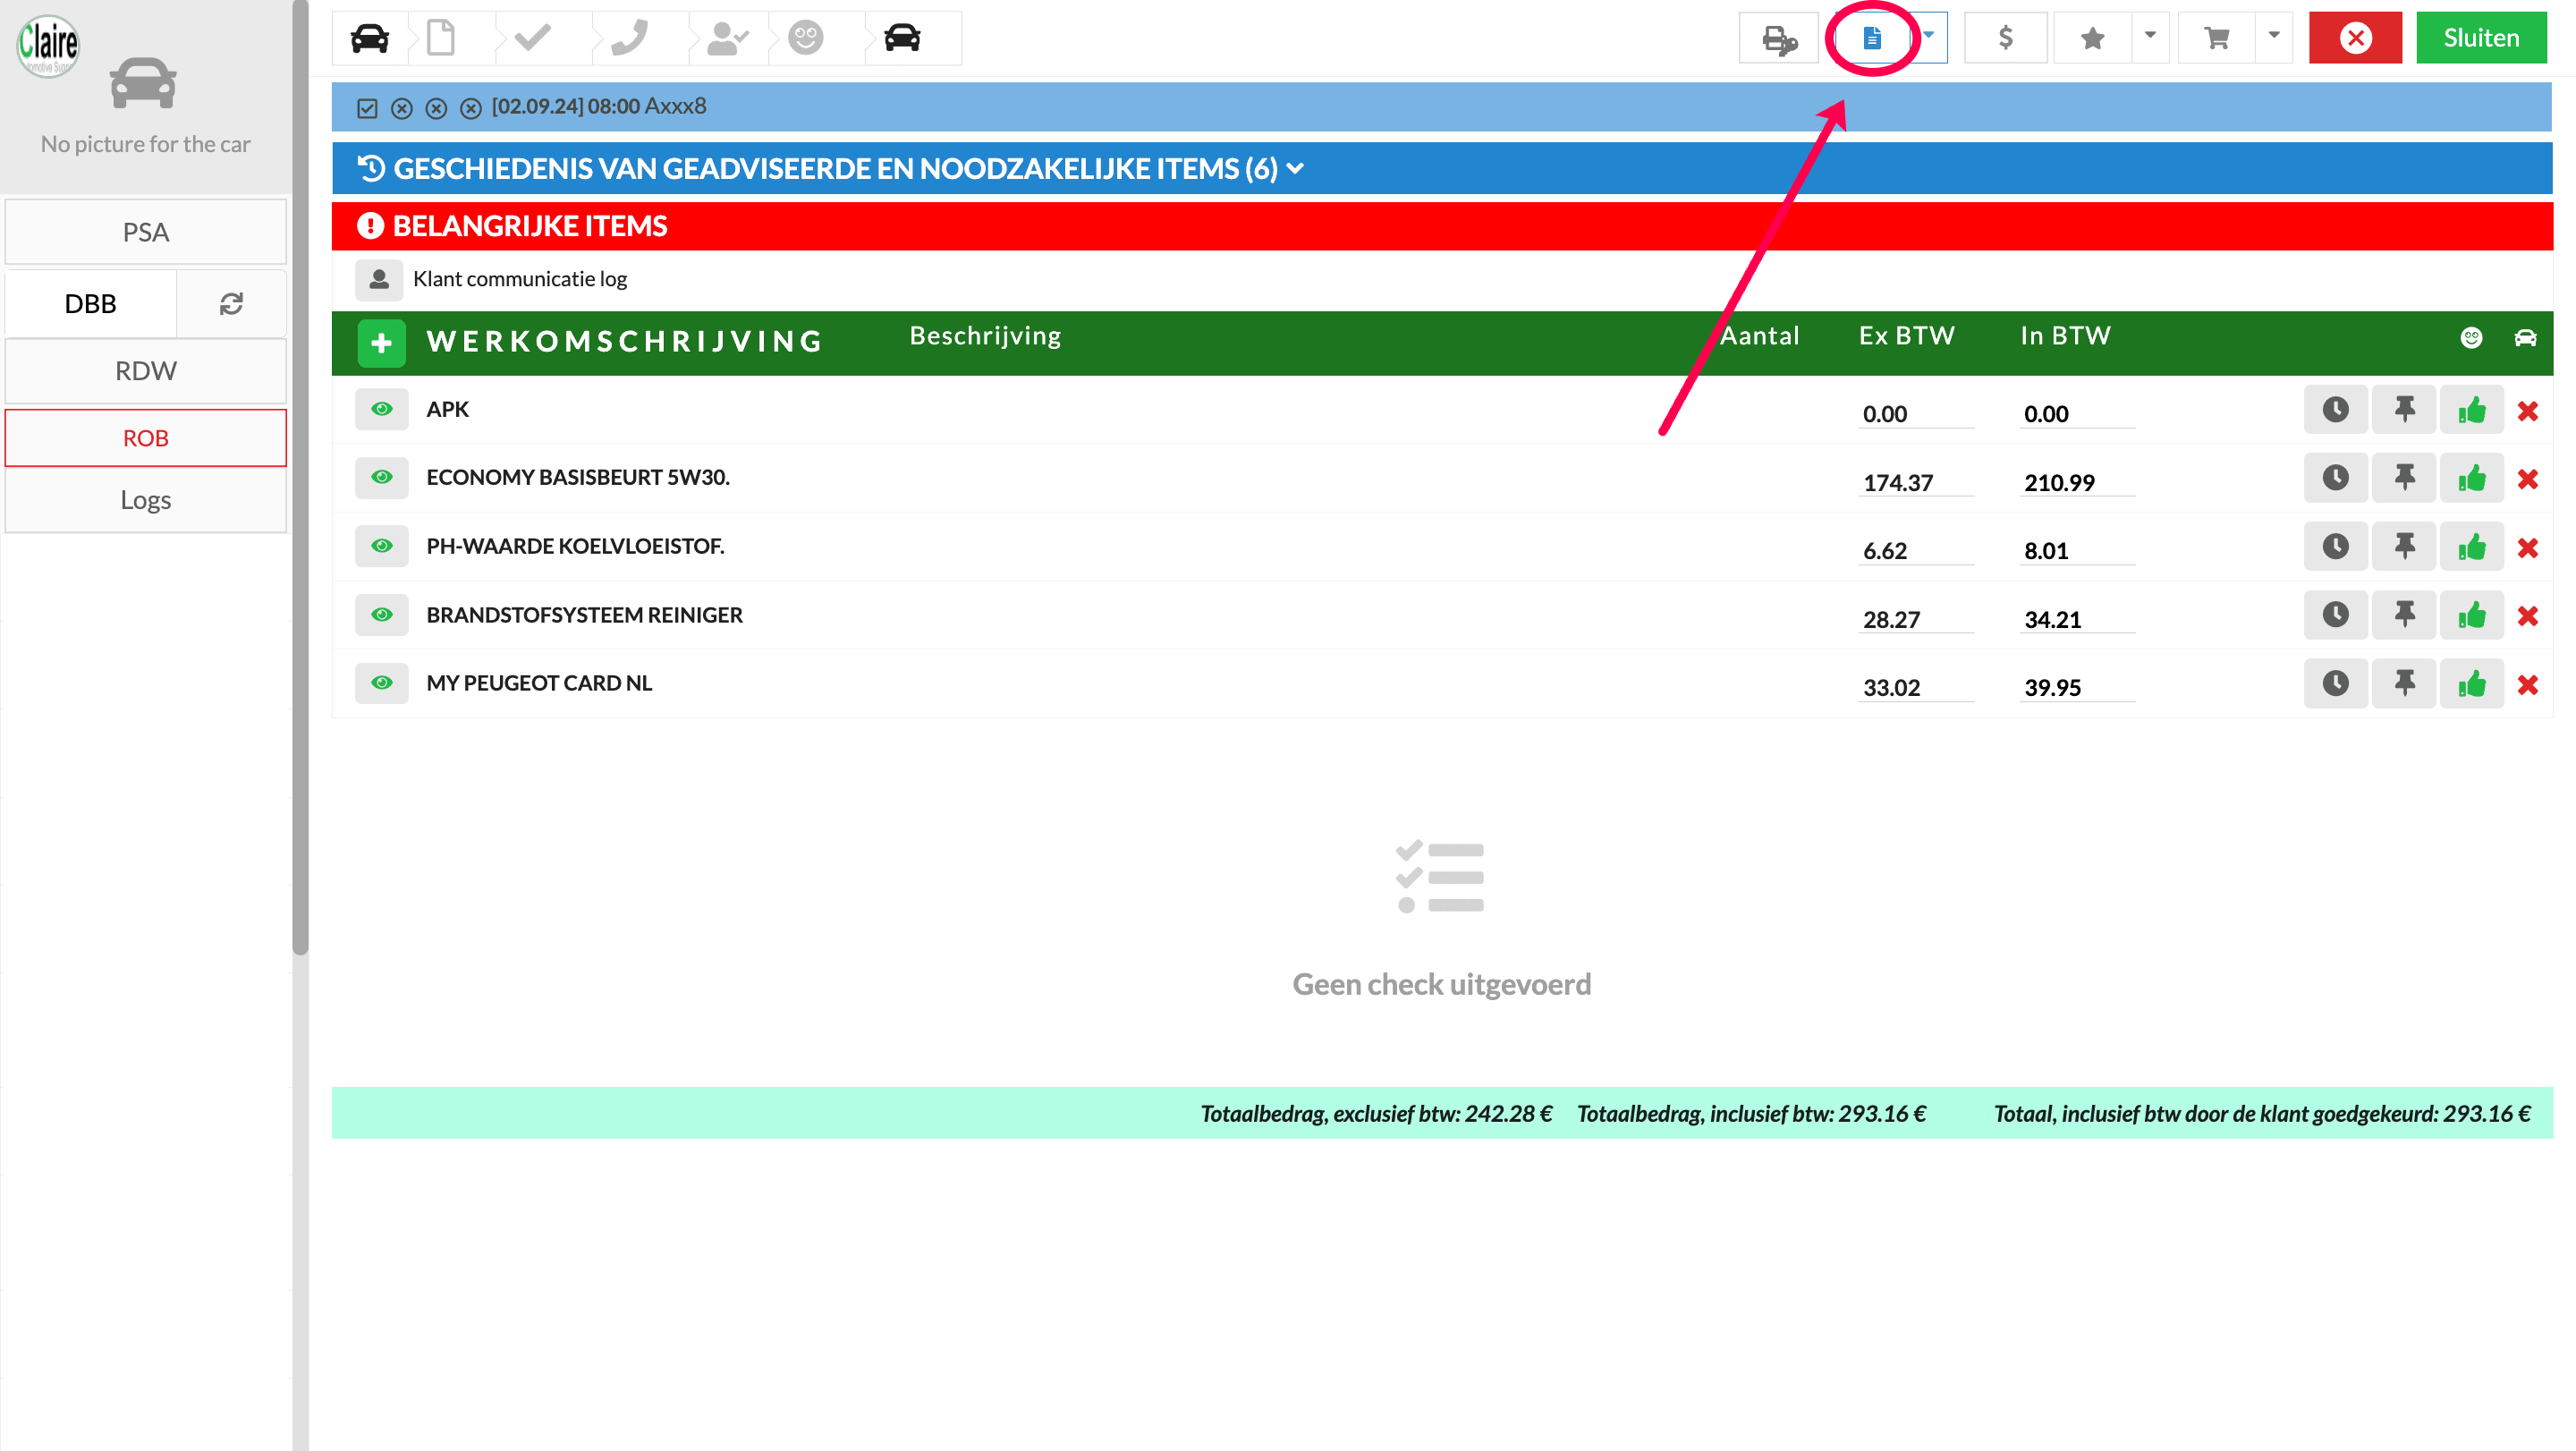Click the car icon in the workflow steps

369,38
